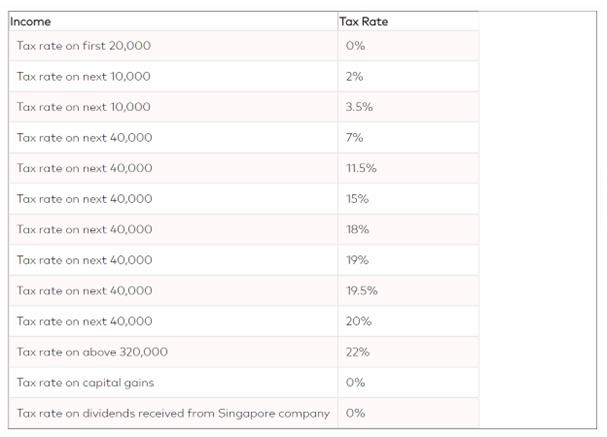Click the Tax Rate column header
The width and height of the screenshot is (607, 437).
(x=366, y=21)
